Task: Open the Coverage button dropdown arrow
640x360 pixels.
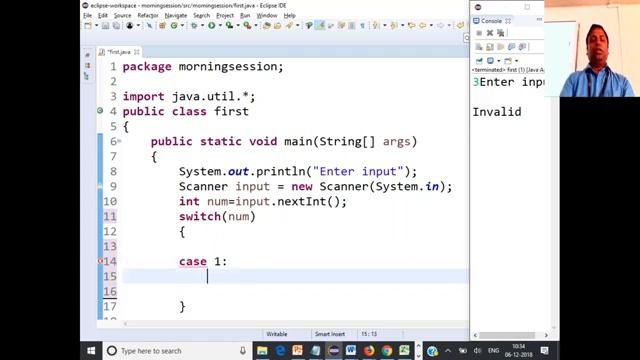Action: 238,26
